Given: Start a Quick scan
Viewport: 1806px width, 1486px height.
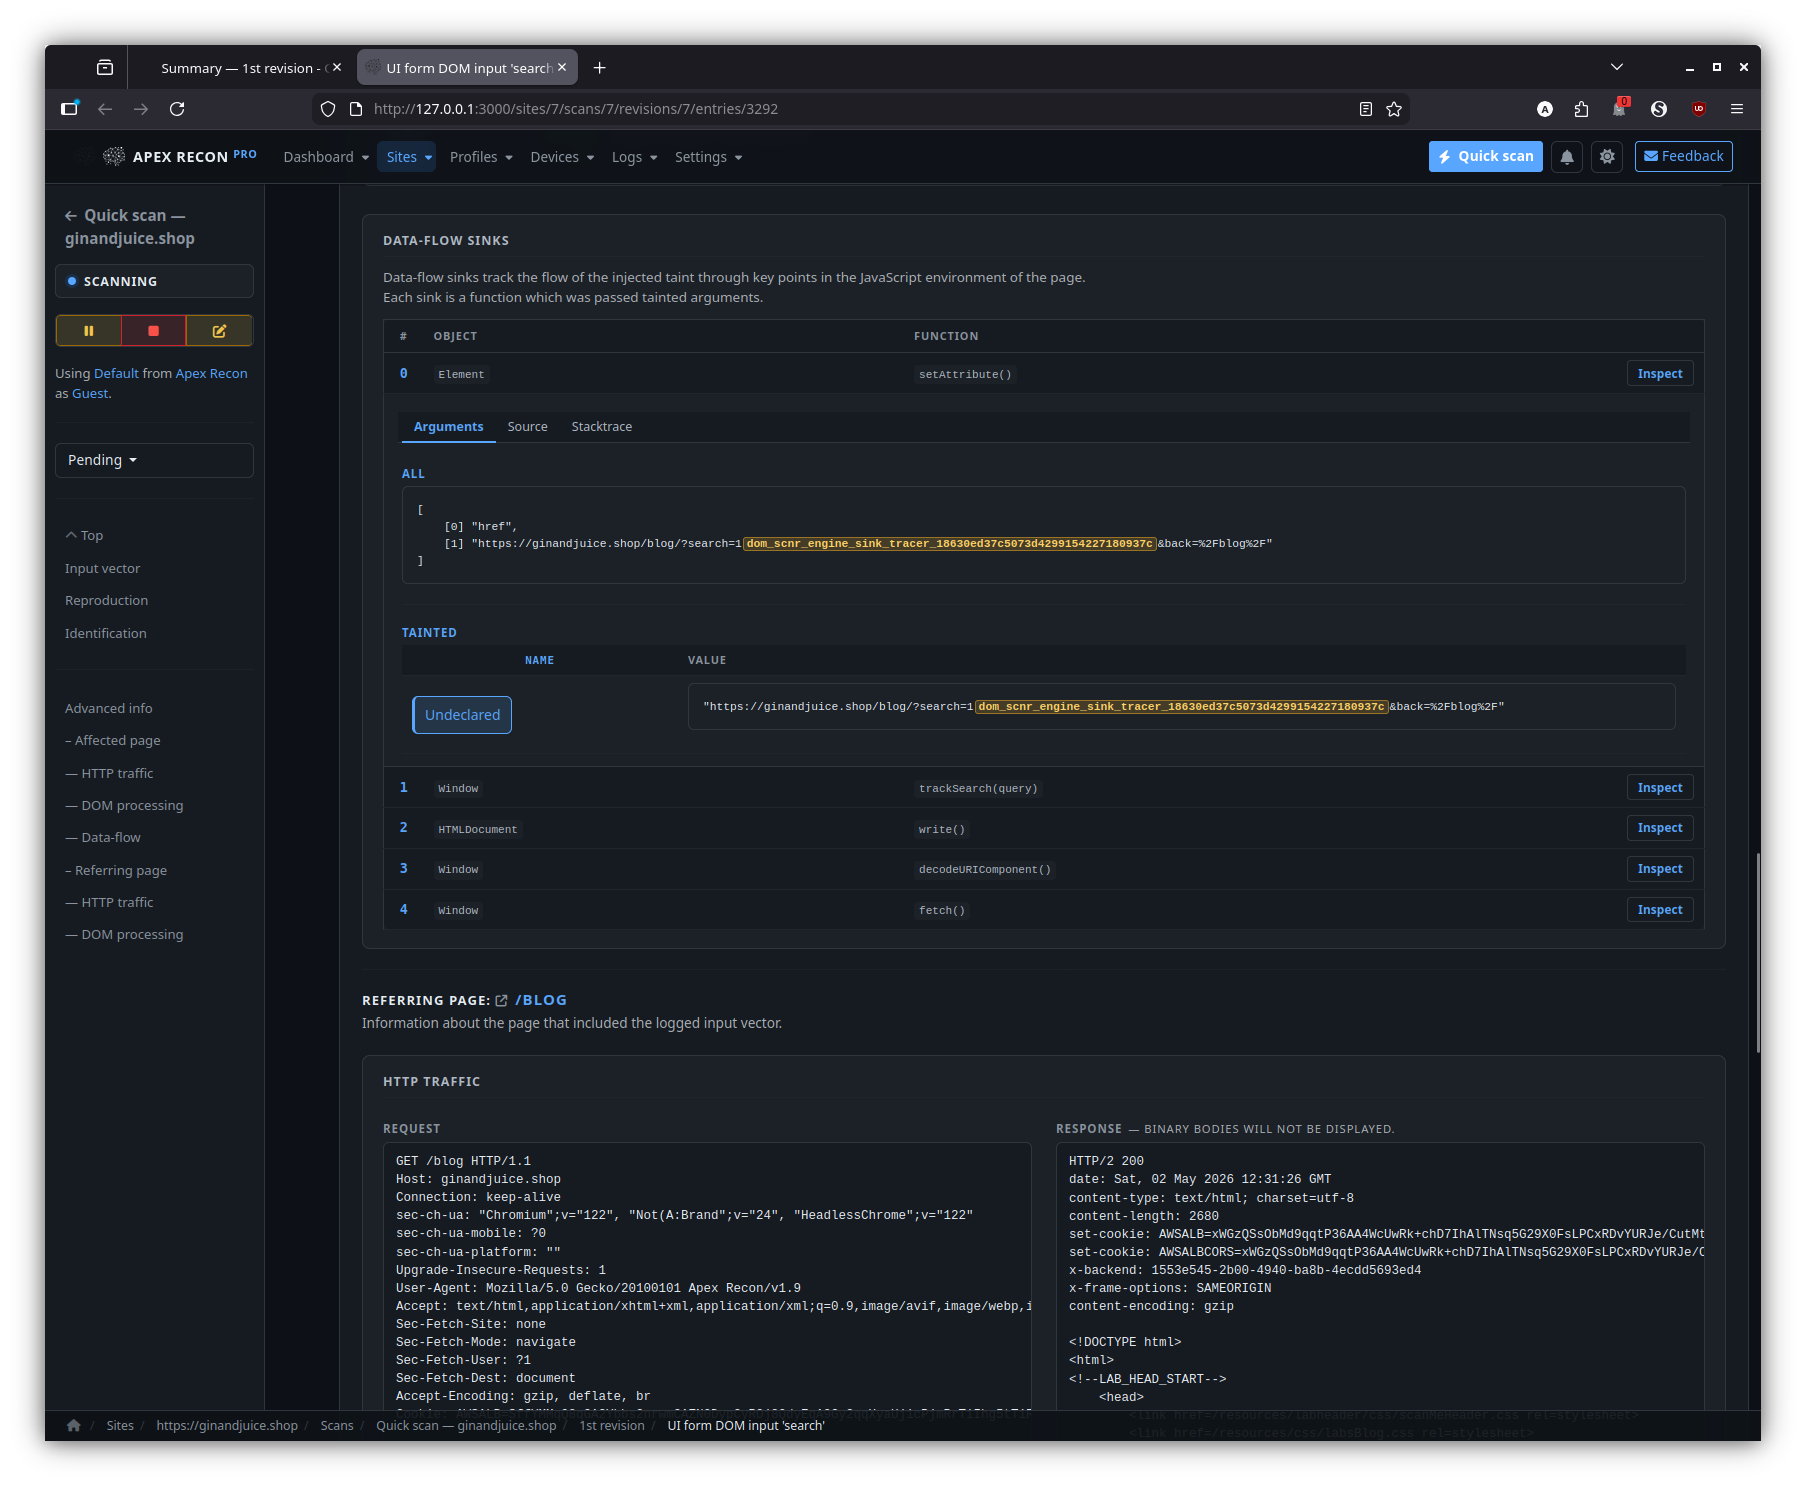Looking at the screenshot, I should coord(1486,157).
